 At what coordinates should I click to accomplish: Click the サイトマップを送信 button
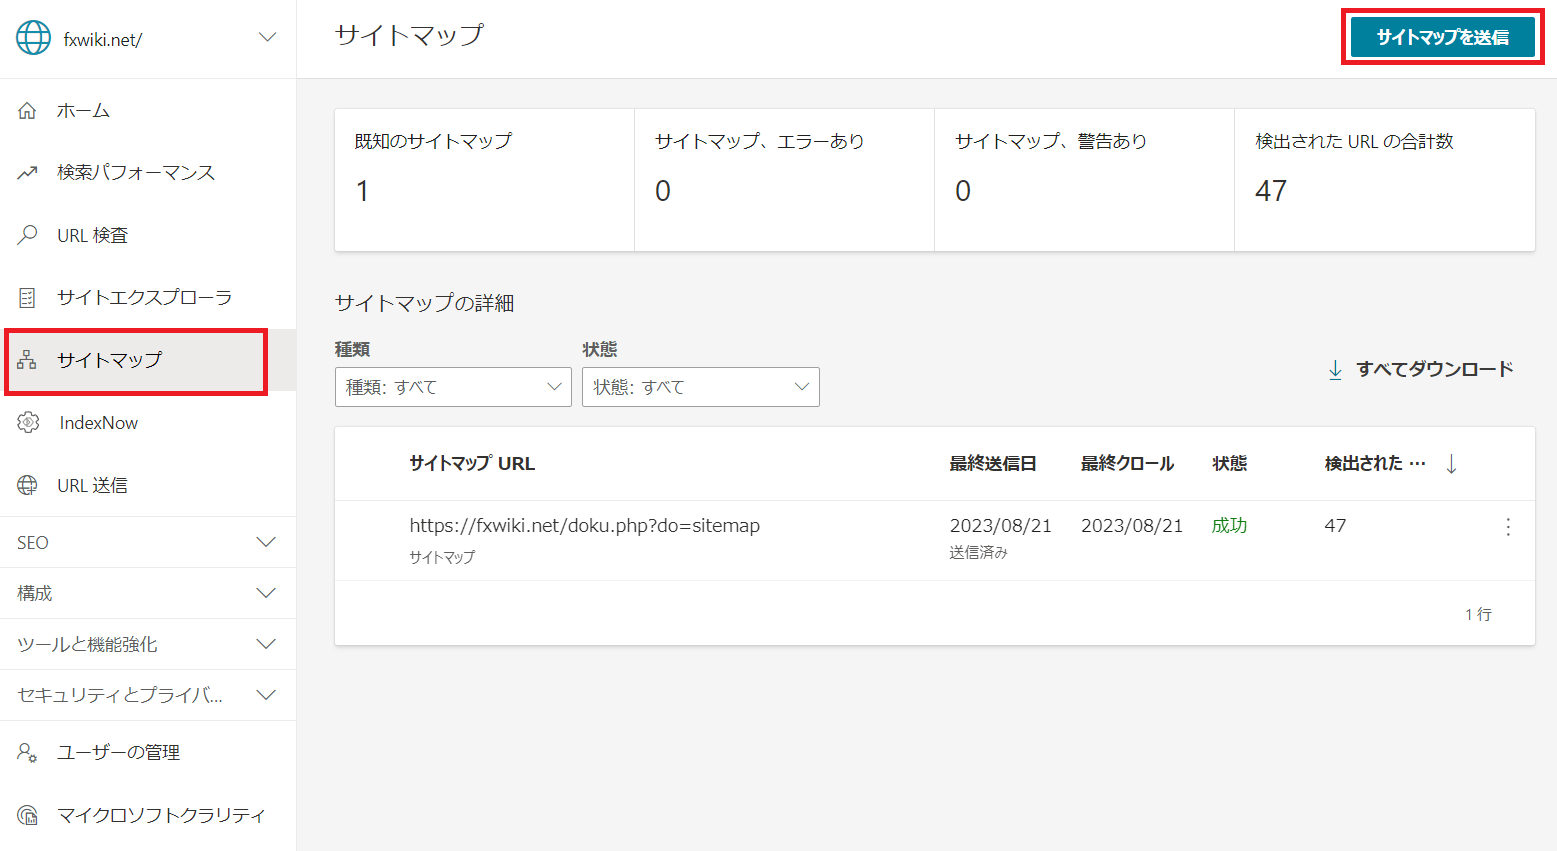[x=1442, y=37]
